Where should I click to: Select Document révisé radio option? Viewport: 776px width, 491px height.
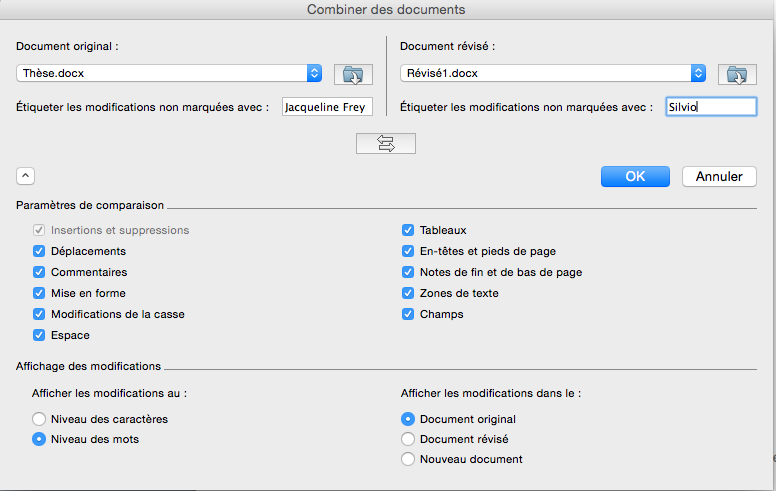(x=408, y=439)
